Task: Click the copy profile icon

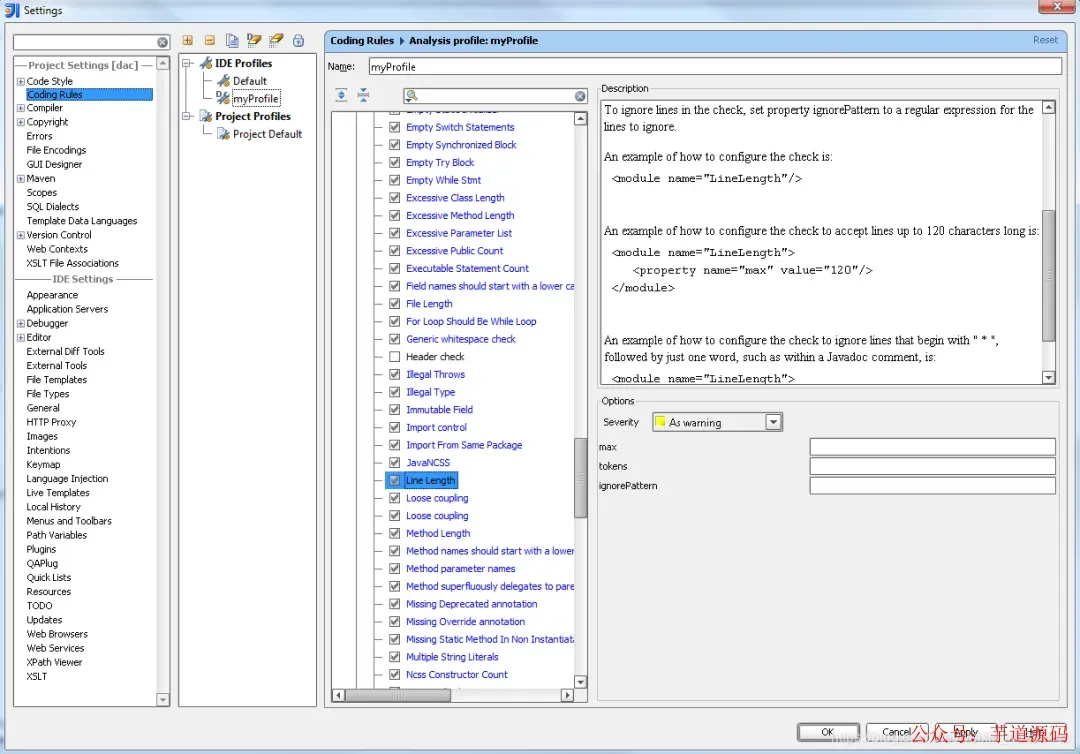Action: coord(232,41)
